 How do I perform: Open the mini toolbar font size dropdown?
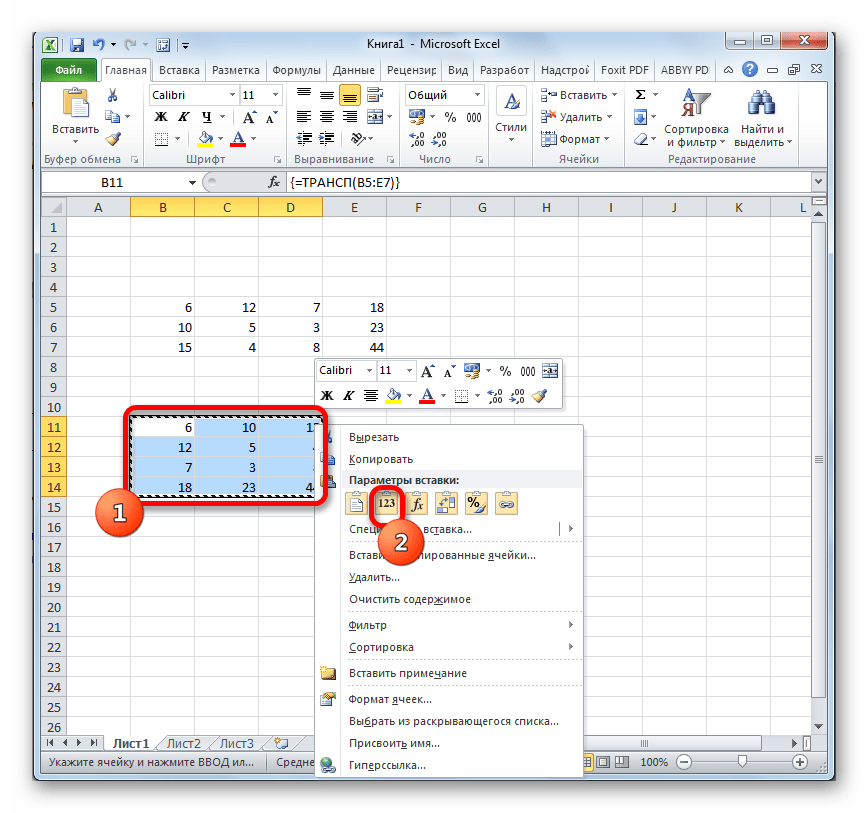click(x=409, y=371)
